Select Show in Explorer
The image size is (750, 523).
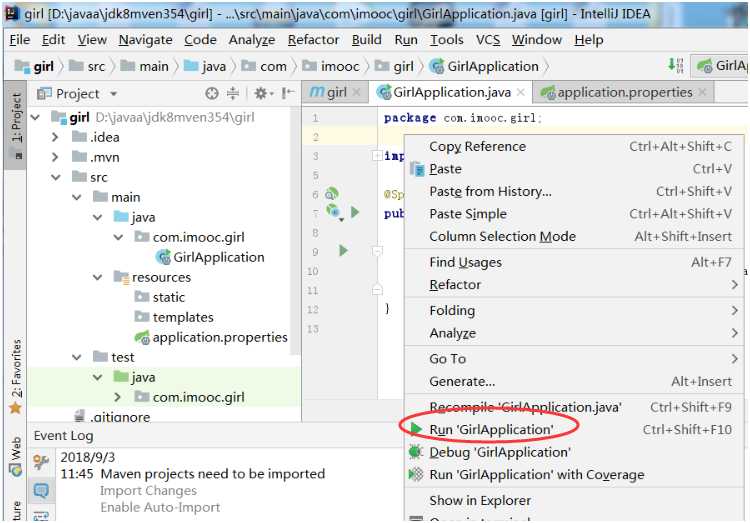coord(574,501)
